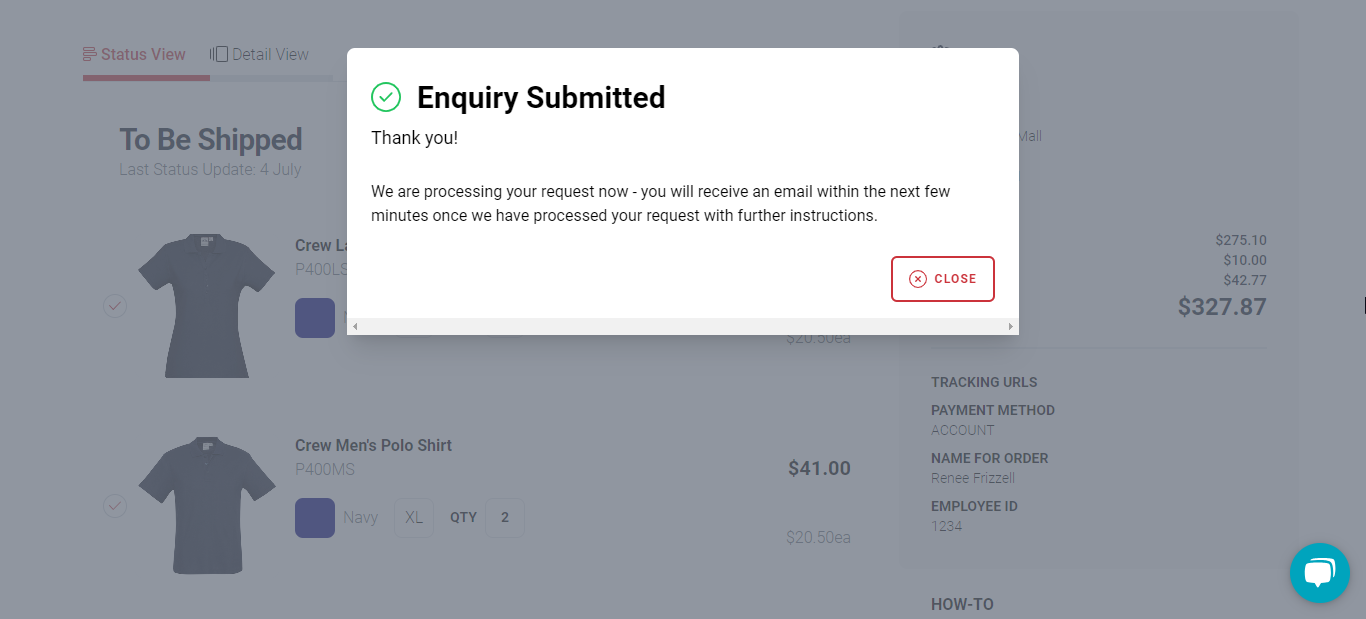Pick Navy color swatch for Men's Polo
The width and height of the screenshot is (1366, 619).
315,518
